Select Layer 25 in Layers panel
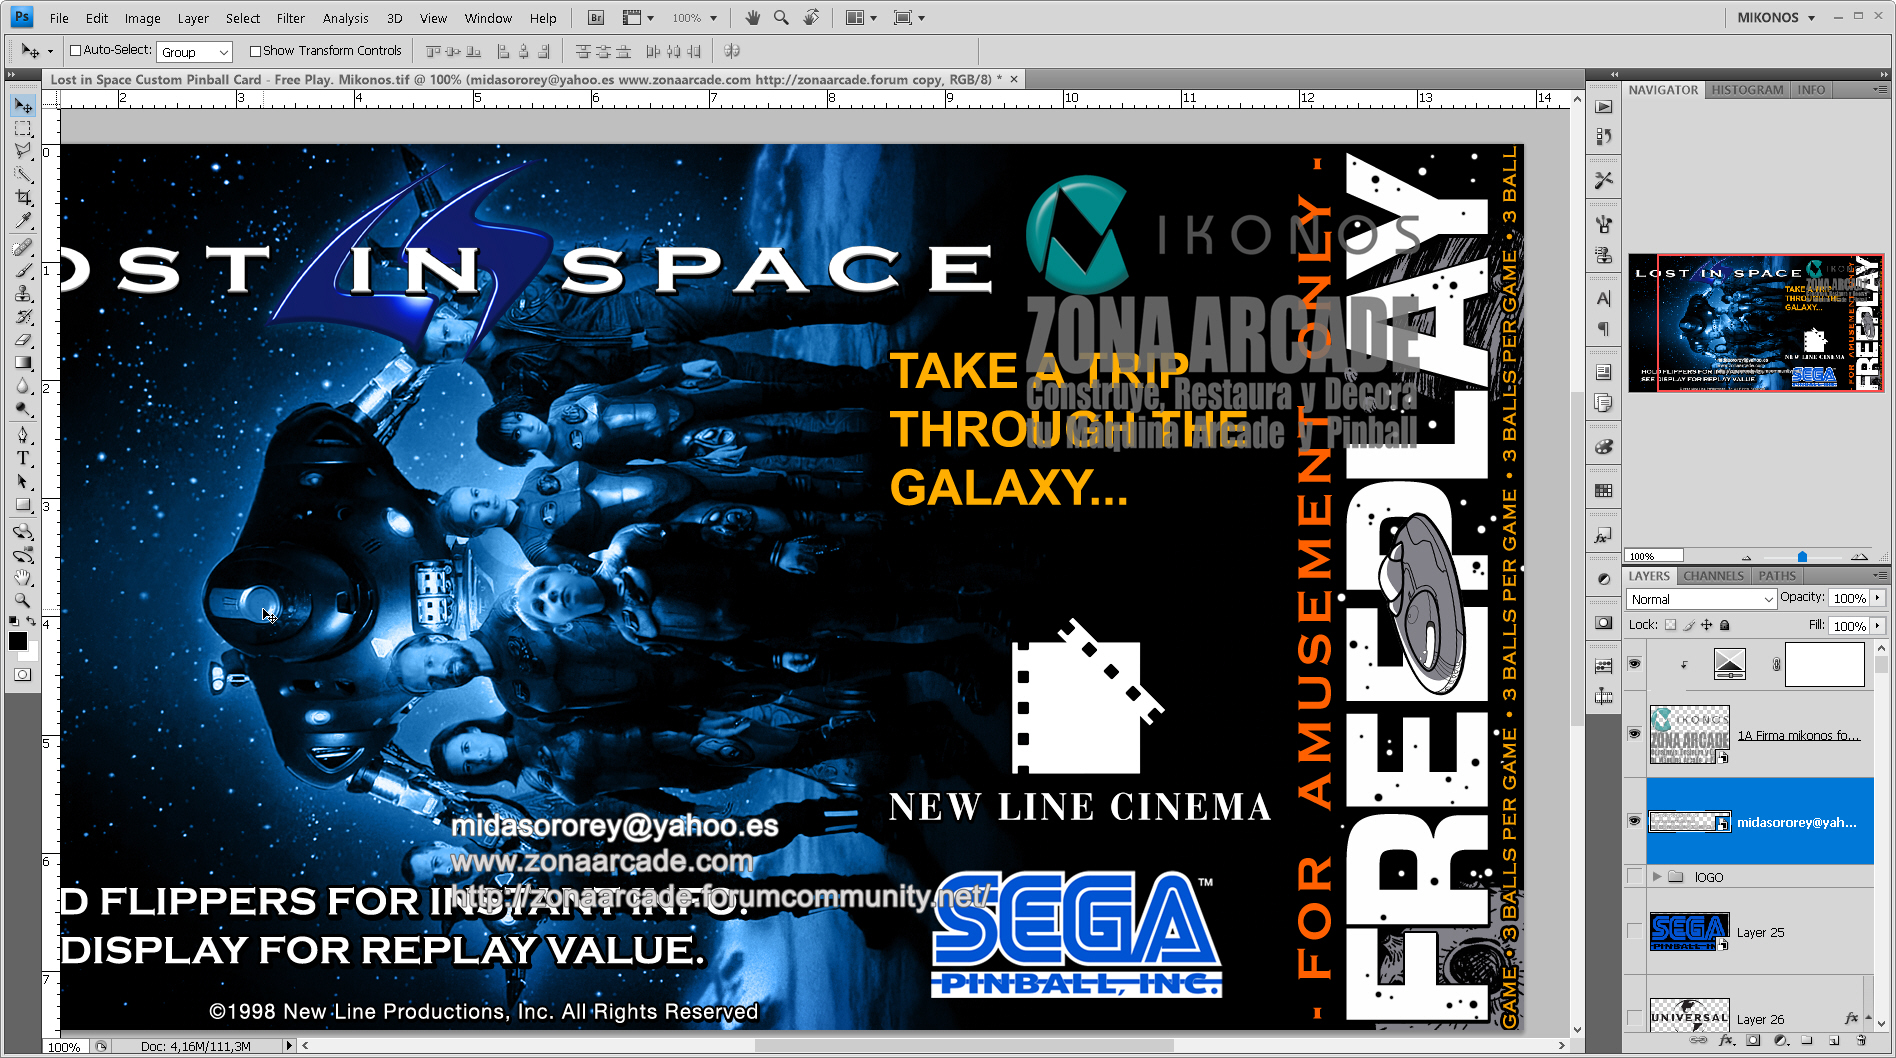This screenshot has height=1058, width=1896. 1760,933
